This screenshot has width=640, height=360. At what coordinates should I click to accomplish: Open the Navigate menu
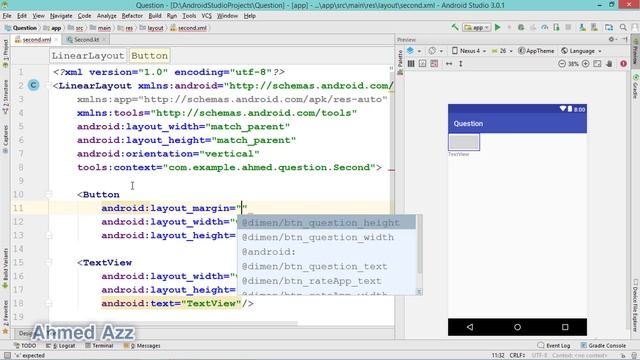point(61,16)
